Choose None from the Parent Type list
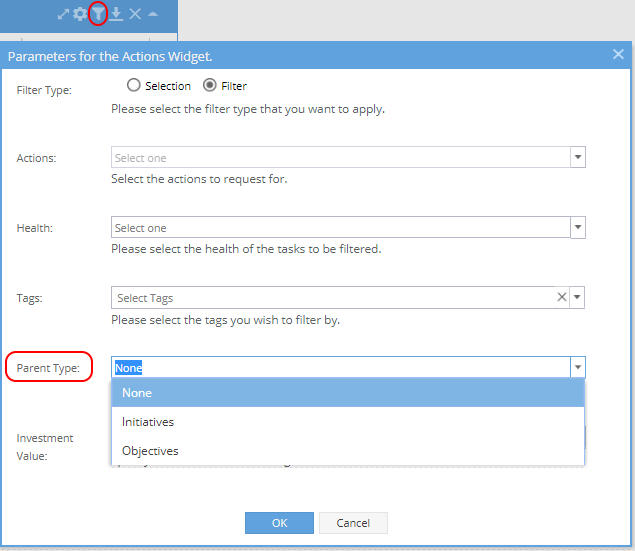 click(x=348, y=393)
